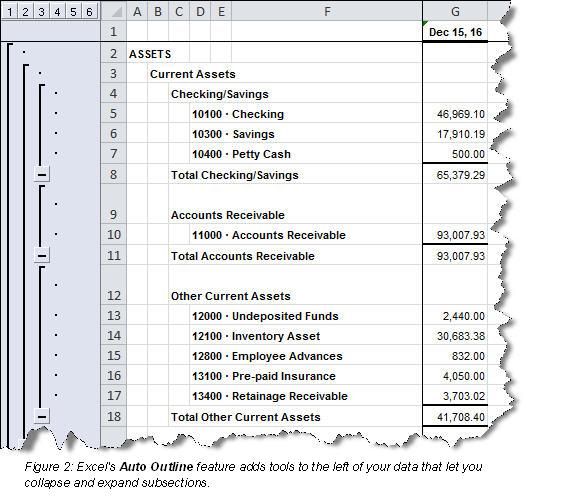The image size is (580, 501).
Task: Select column F header
Action: click(327, 11)
